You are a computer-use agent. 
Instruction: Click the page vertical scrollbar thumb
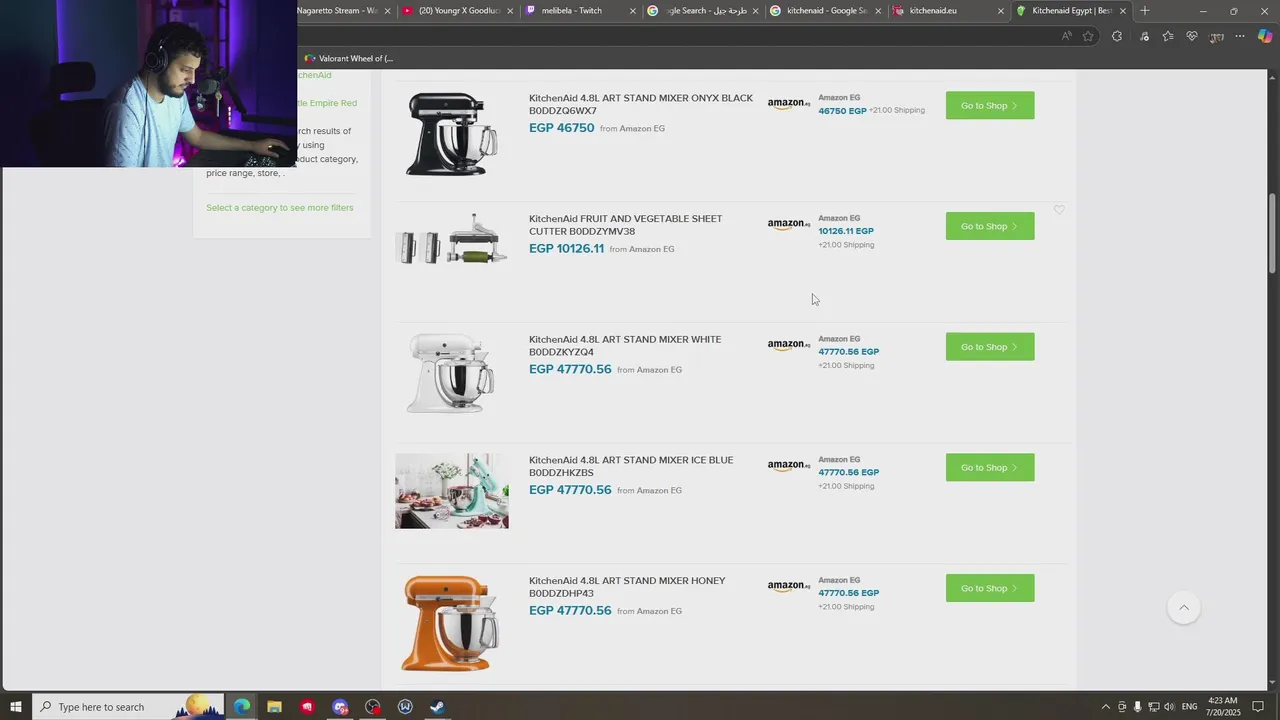pos(1273,232)
